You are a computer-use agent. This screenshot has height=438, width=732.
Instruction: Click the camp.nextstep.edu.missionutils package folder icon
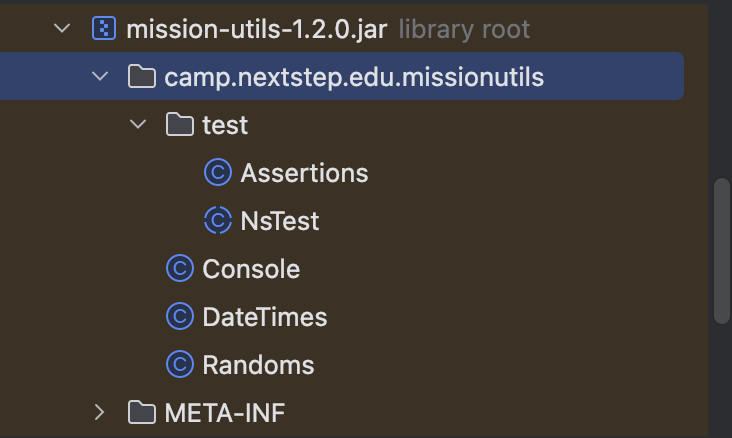(143, 77)
